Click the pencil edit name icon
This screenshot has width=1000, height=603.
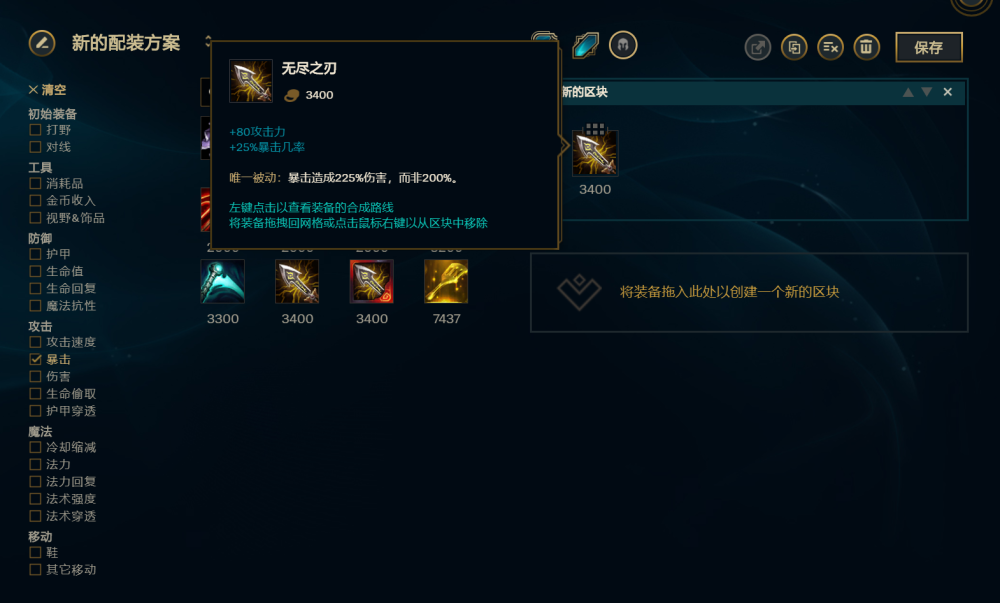[42, 43]
